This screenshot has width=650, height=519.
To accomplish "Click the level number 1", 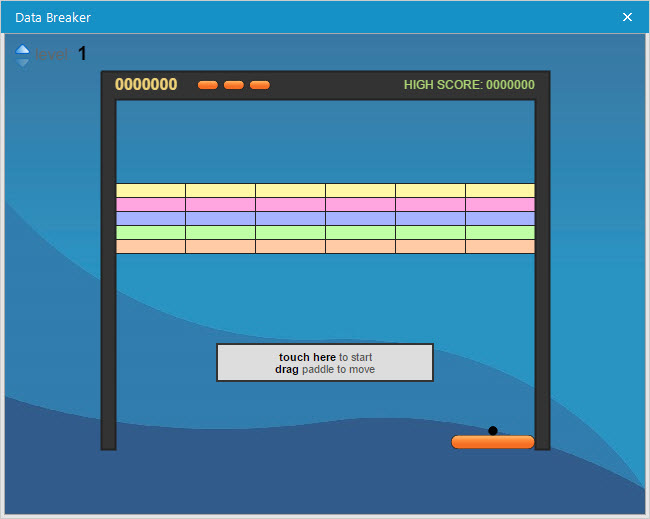I will (x=82, y=54).
